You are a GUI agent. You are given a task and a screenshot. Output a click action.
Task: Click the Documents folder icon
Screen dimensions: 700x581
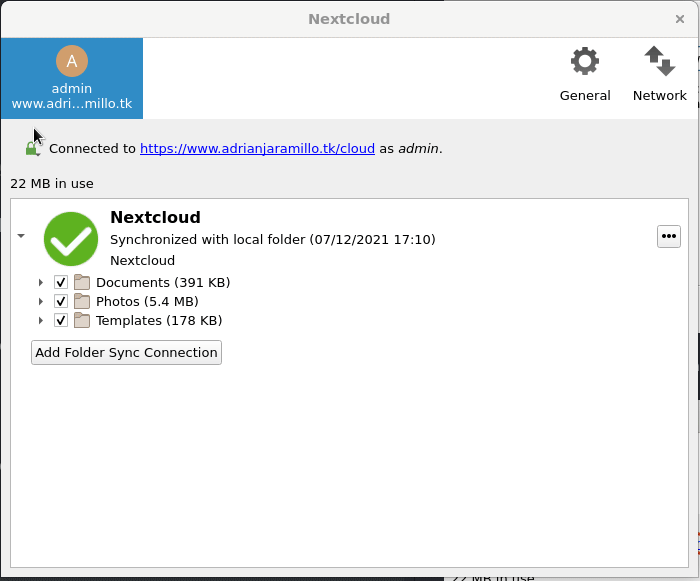82,282
